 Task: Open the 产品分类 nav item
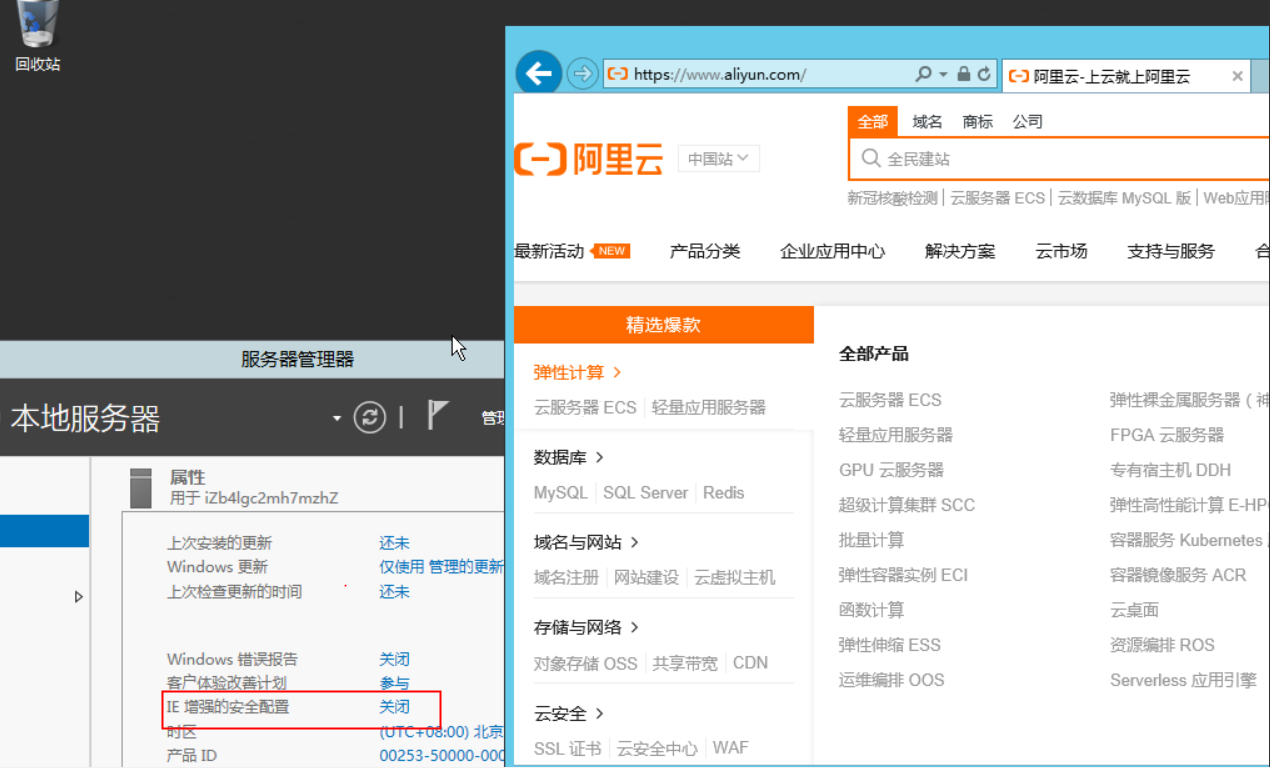tap(705, 251)
